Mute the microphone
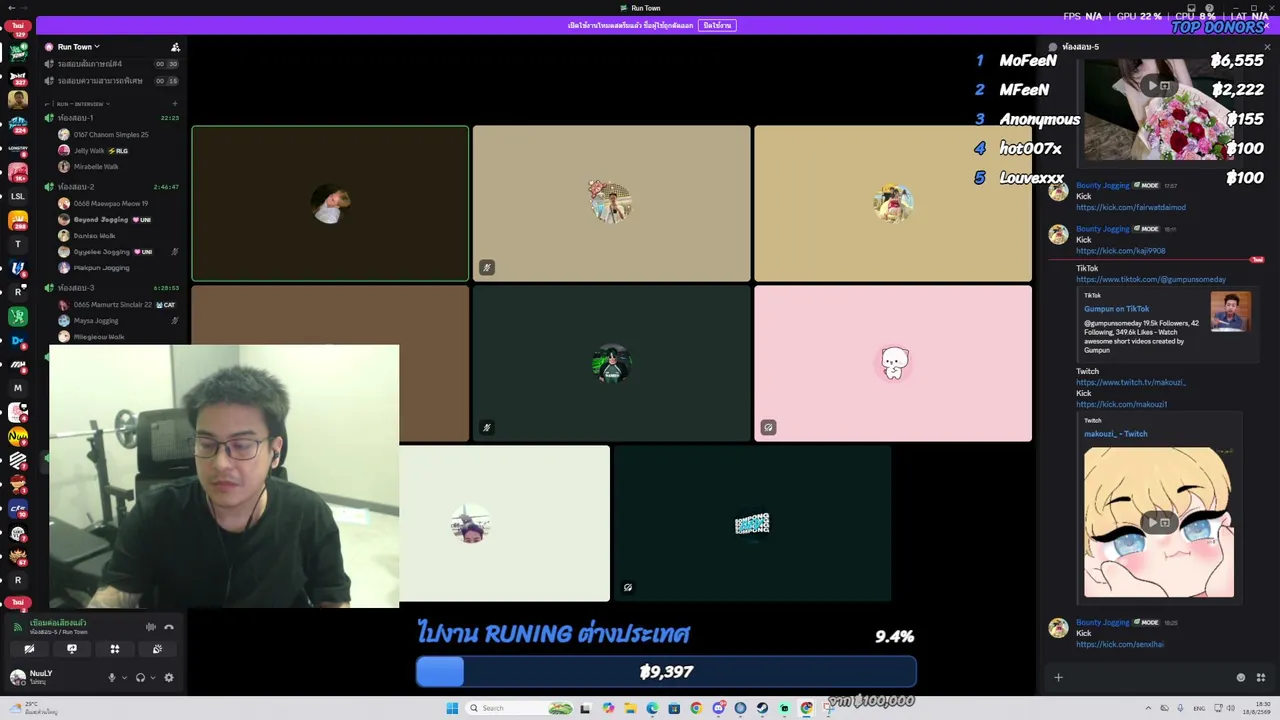This screenshot has height=720, width=1280. tap(112, 677)
